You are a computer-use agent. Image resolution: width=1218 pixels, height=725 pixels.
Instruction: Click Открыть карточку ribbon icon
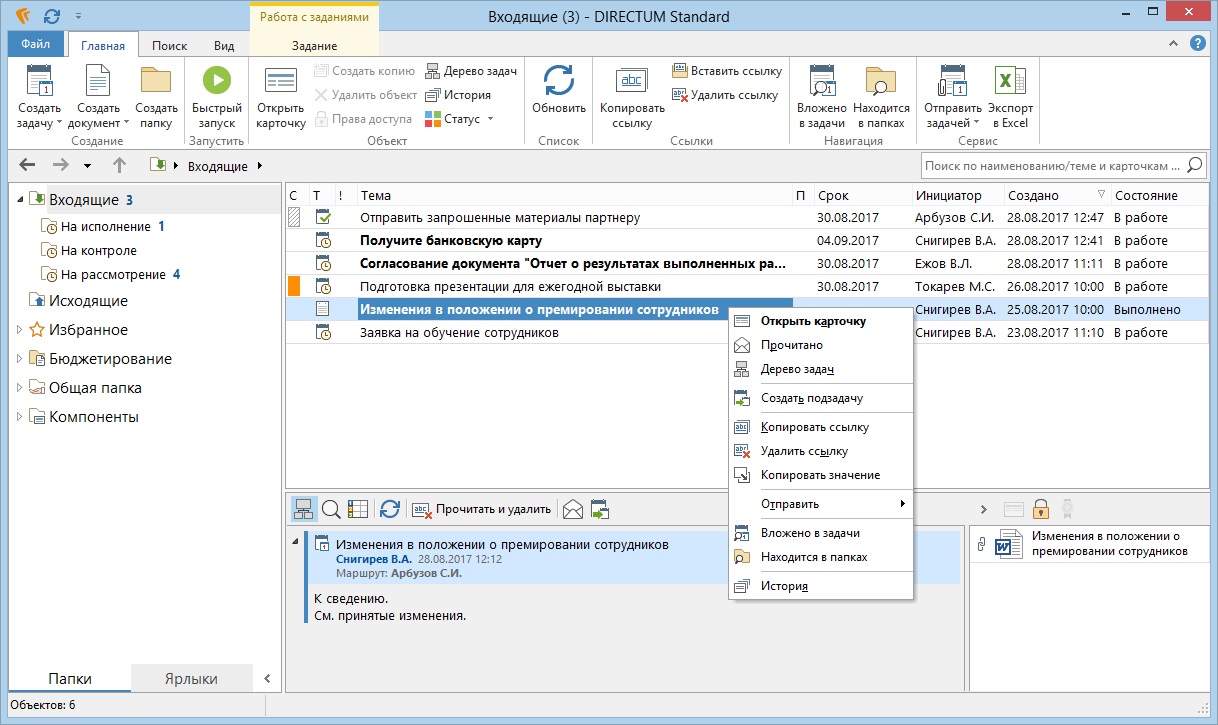coord(281,80)
